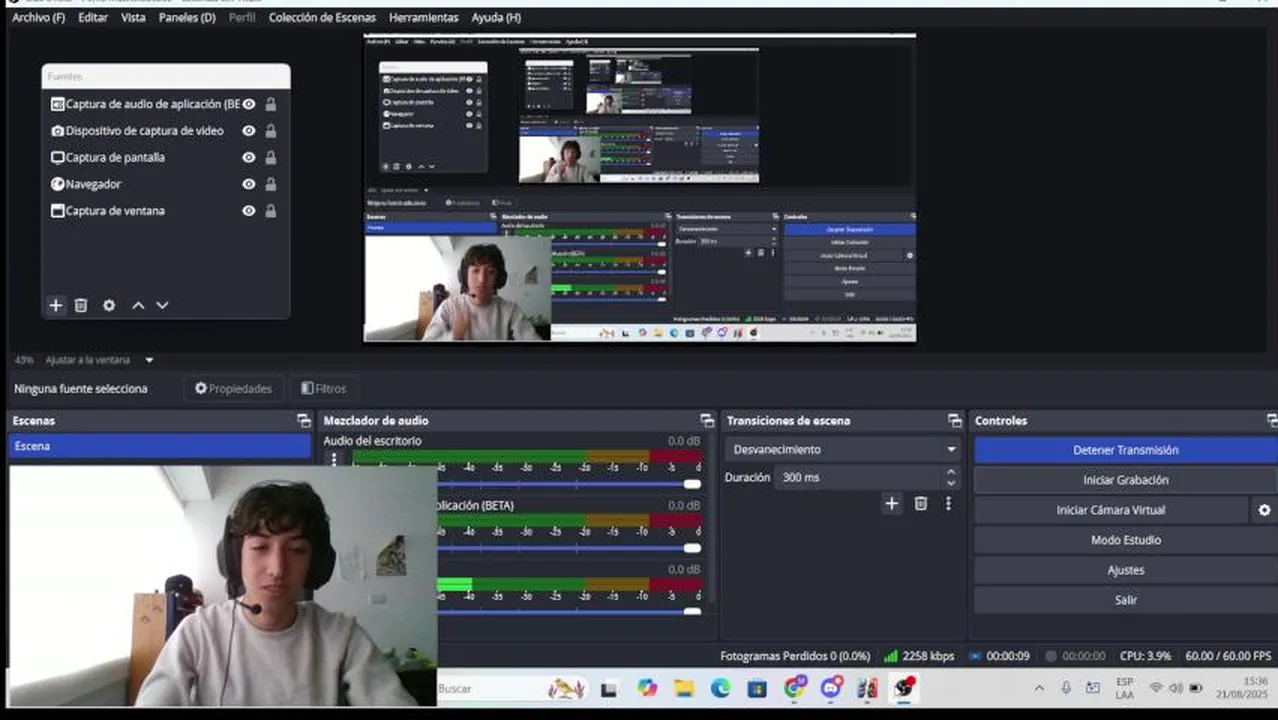Hide Captura de ventana source
1278x720 pixels.
[249, 211]
